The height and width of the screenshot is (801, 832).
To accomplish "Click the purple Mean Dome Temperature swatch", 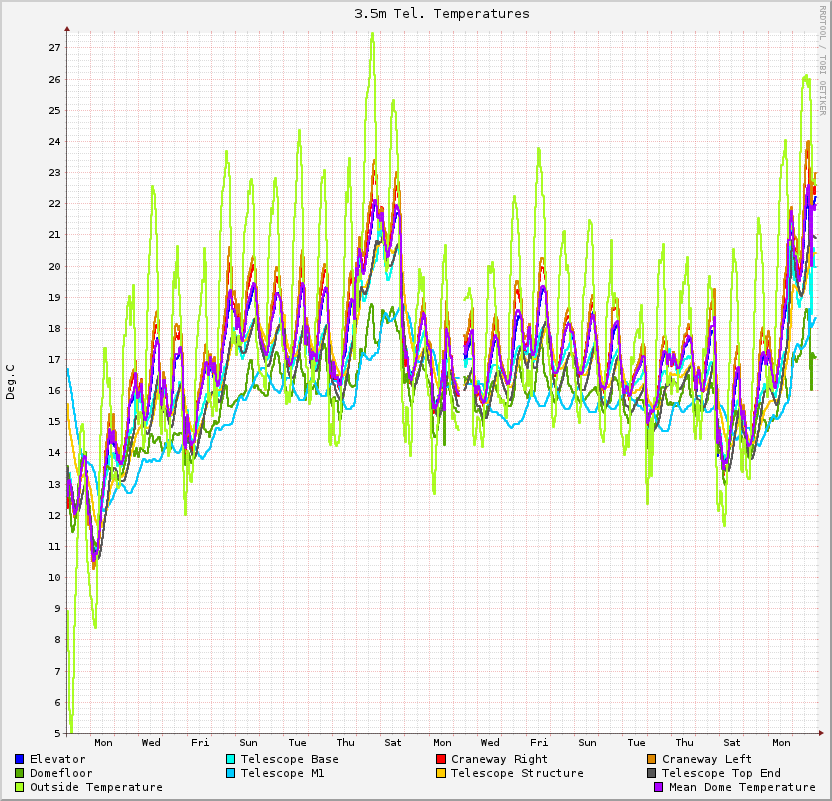I will pos(659,787).
